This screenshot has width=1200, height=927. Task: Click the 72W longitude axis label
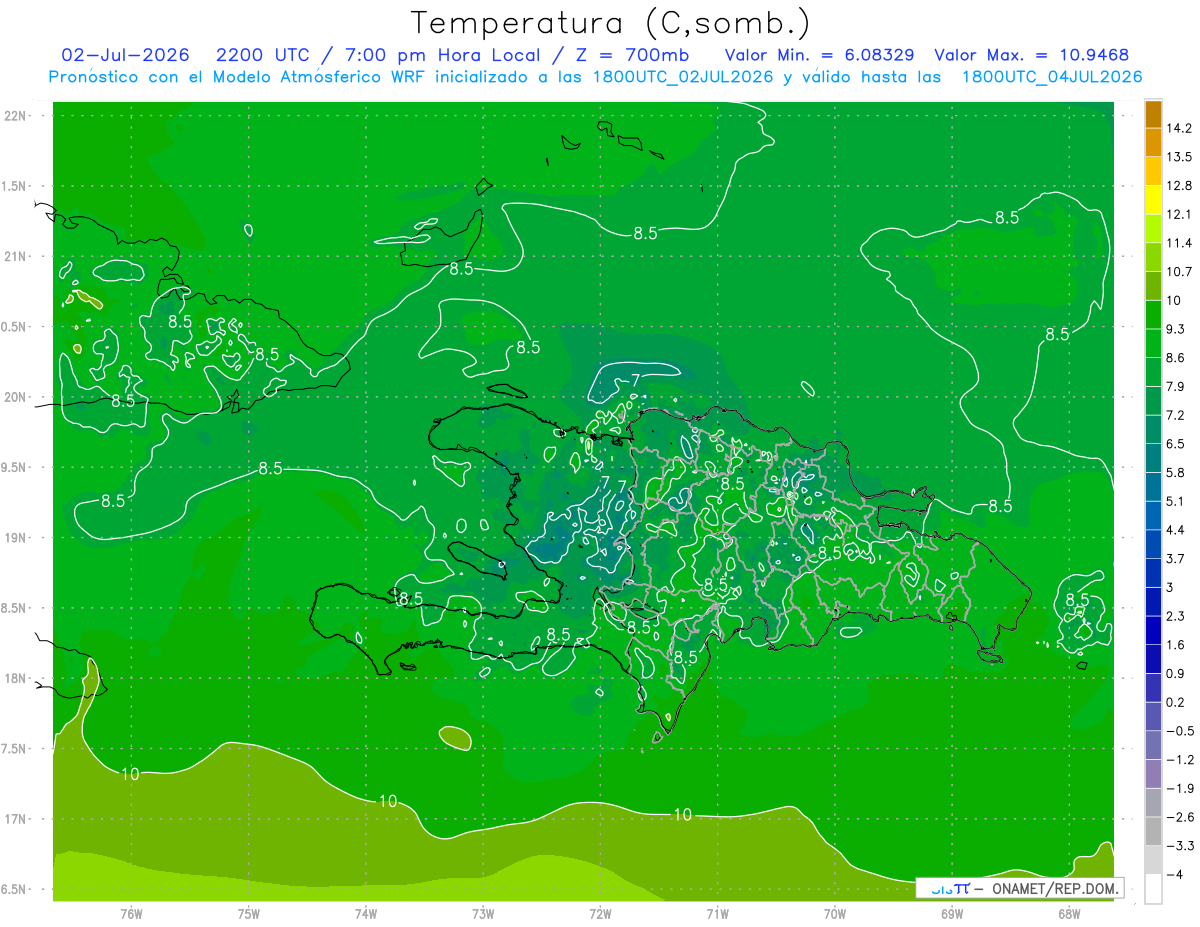[x=600, y=913]
